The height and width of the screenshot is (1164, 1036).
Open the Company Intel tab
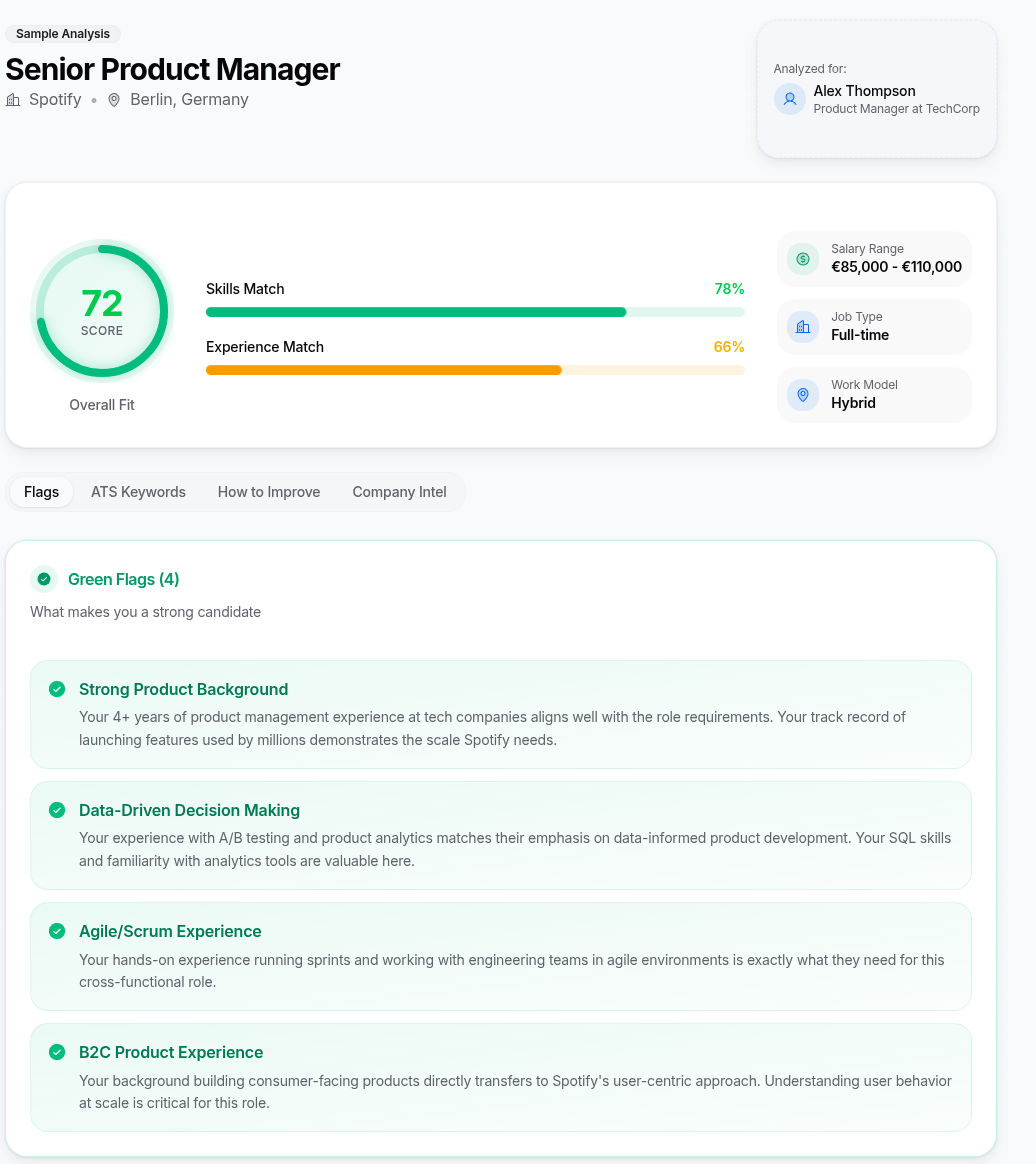pyautogui.click(x=399, y=492)
